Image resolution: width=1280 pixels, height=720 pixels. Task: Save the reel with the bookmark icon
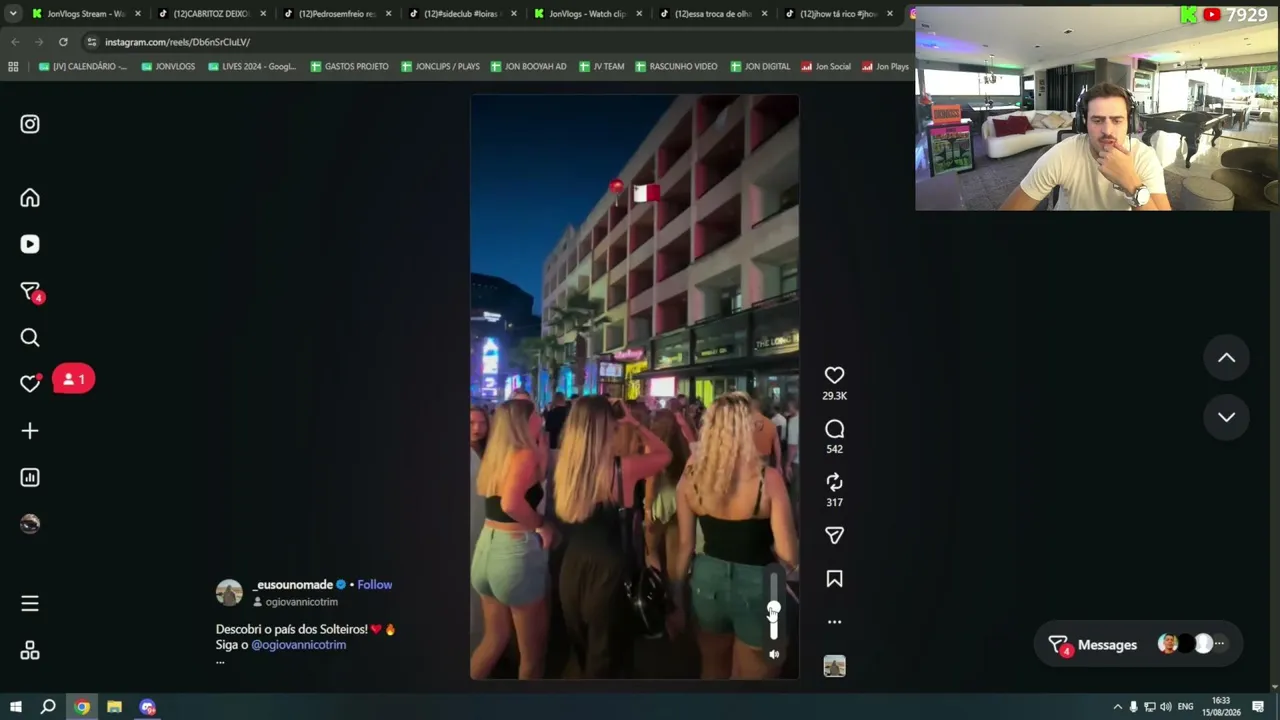(x=834, y=579)
